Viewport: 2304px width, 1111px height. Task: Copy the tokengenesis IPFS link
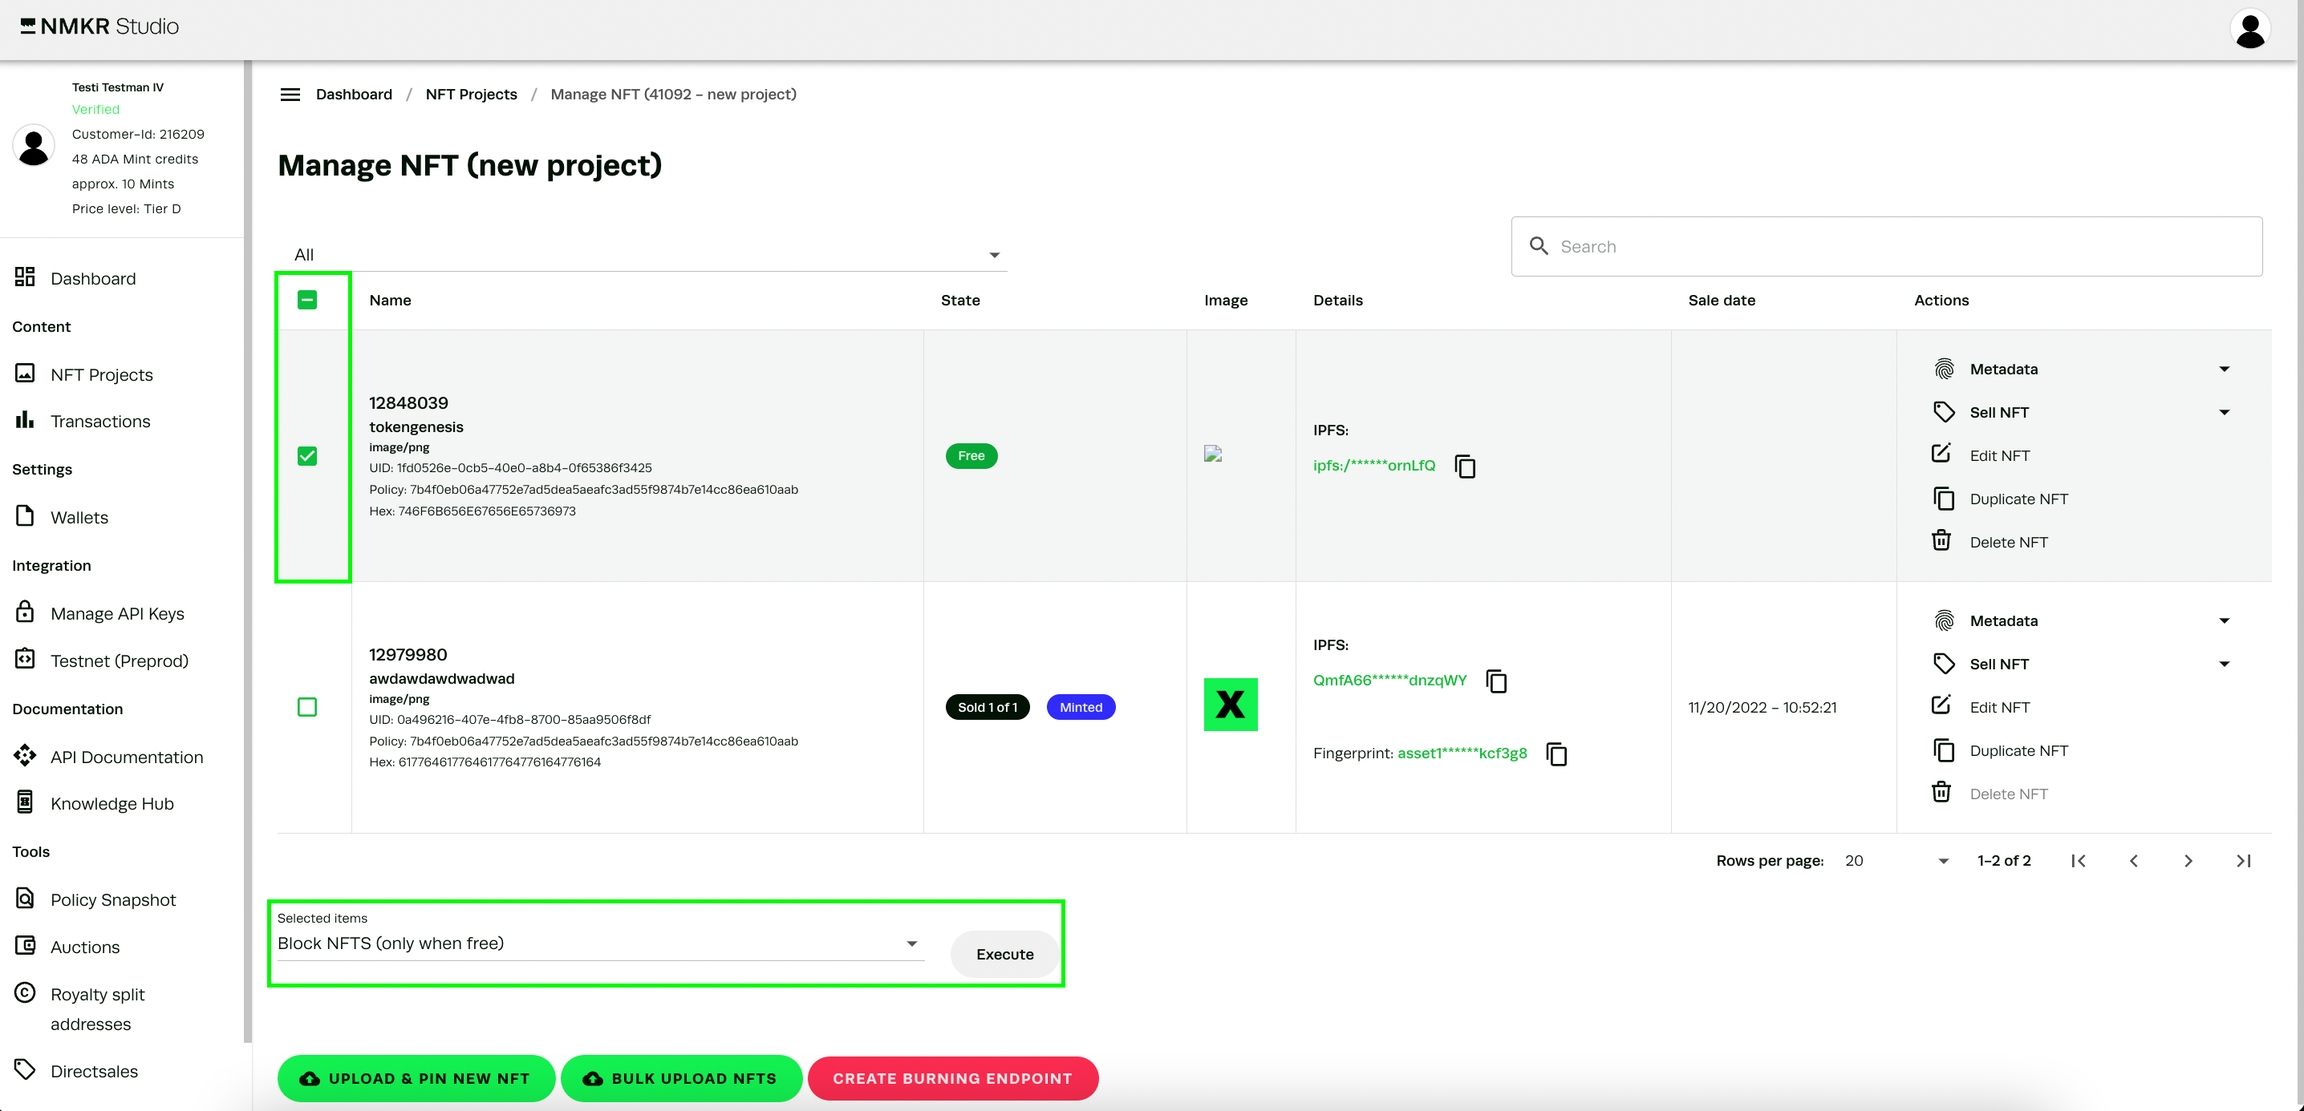click(x=1465, y=466)
